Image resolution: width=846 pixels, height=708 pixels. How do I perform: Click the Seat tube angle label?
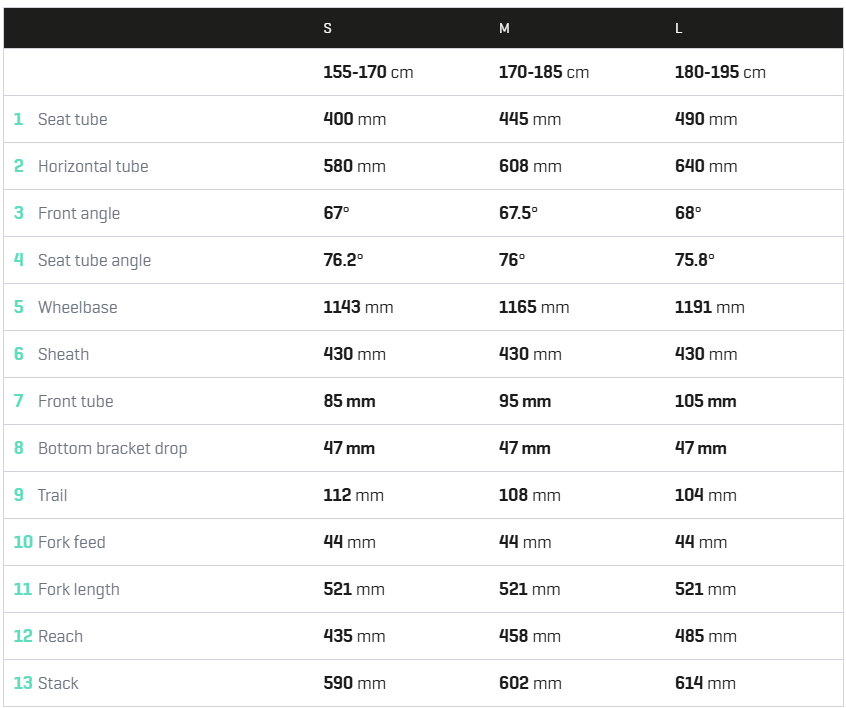[94, 260]
